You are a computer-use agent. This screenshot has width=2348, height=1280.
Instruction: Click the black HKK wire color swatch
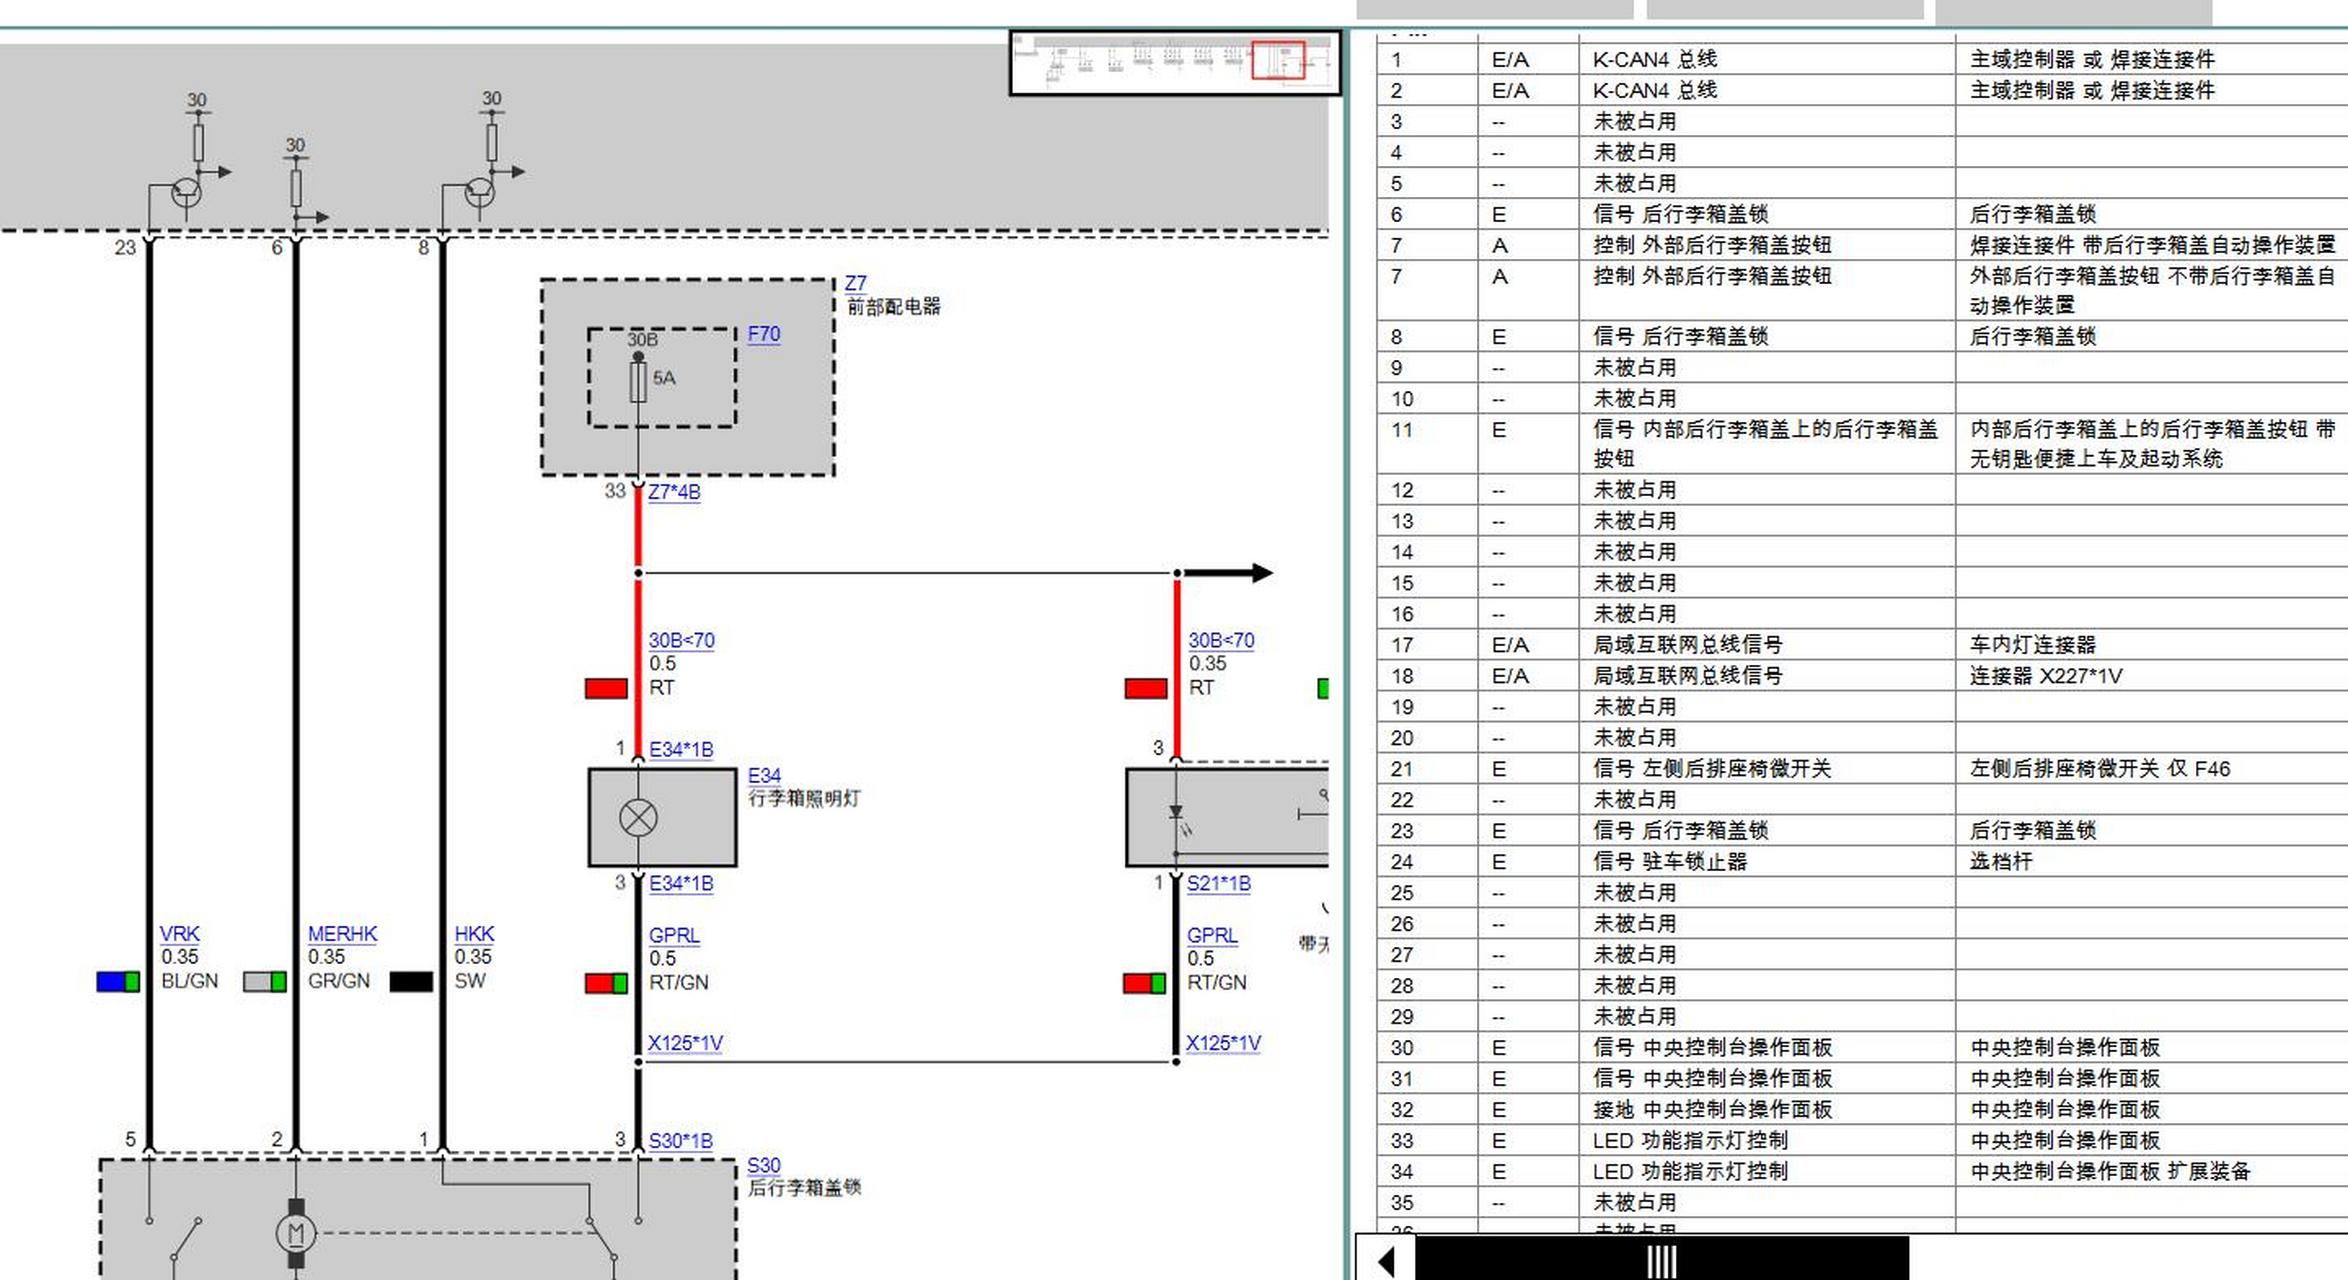411,981
